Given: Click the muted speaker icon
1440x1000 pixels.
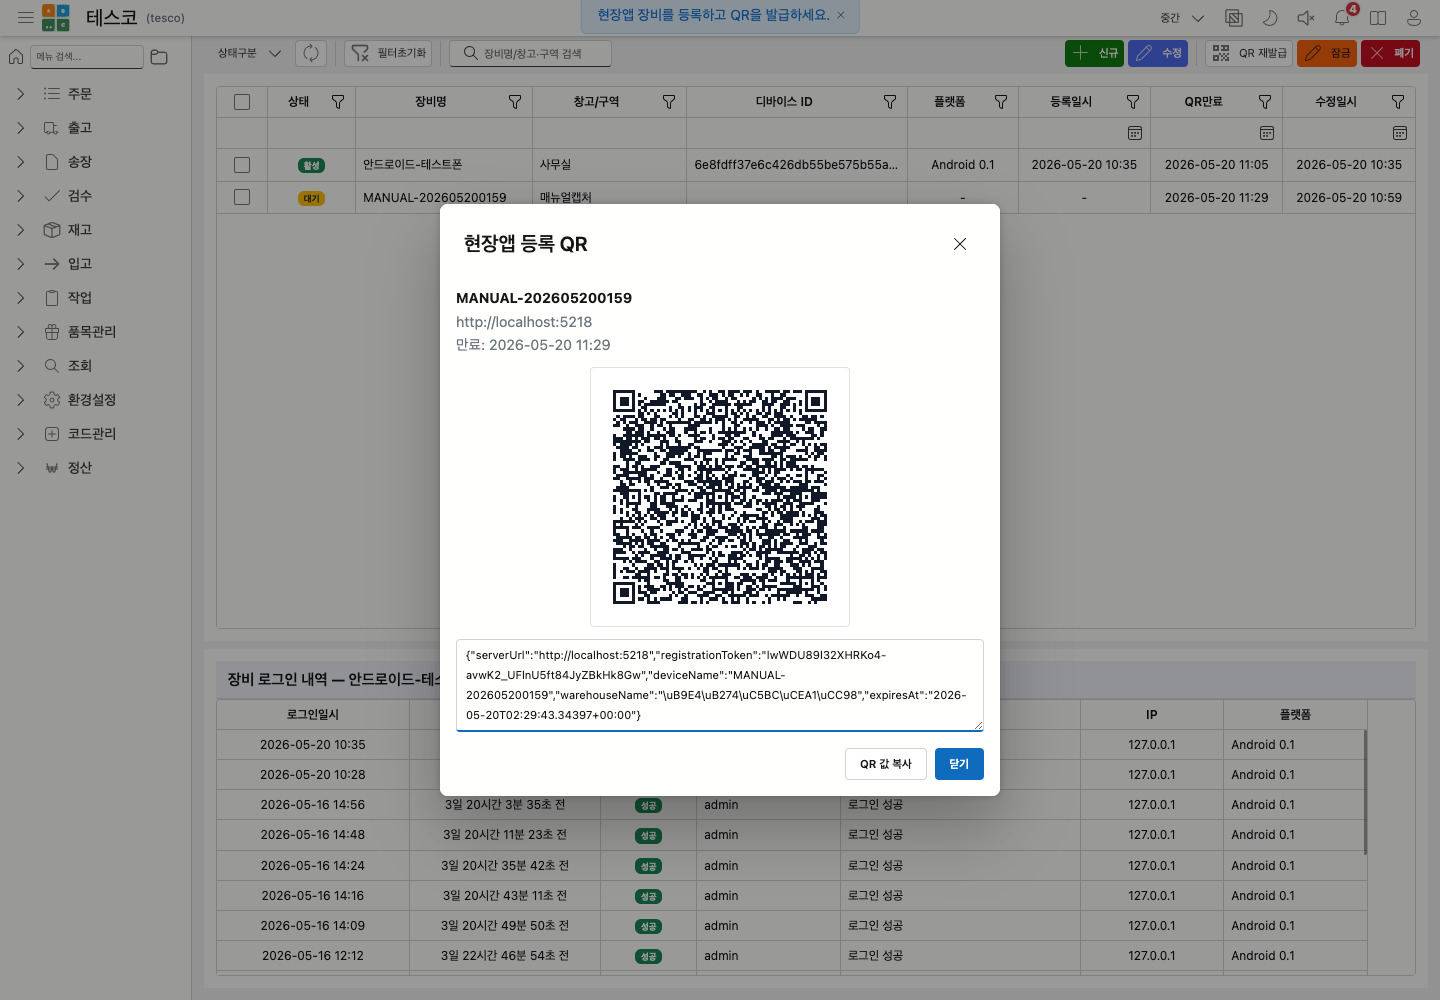Looking at the screenshot, I should (x=1306, y=18).
